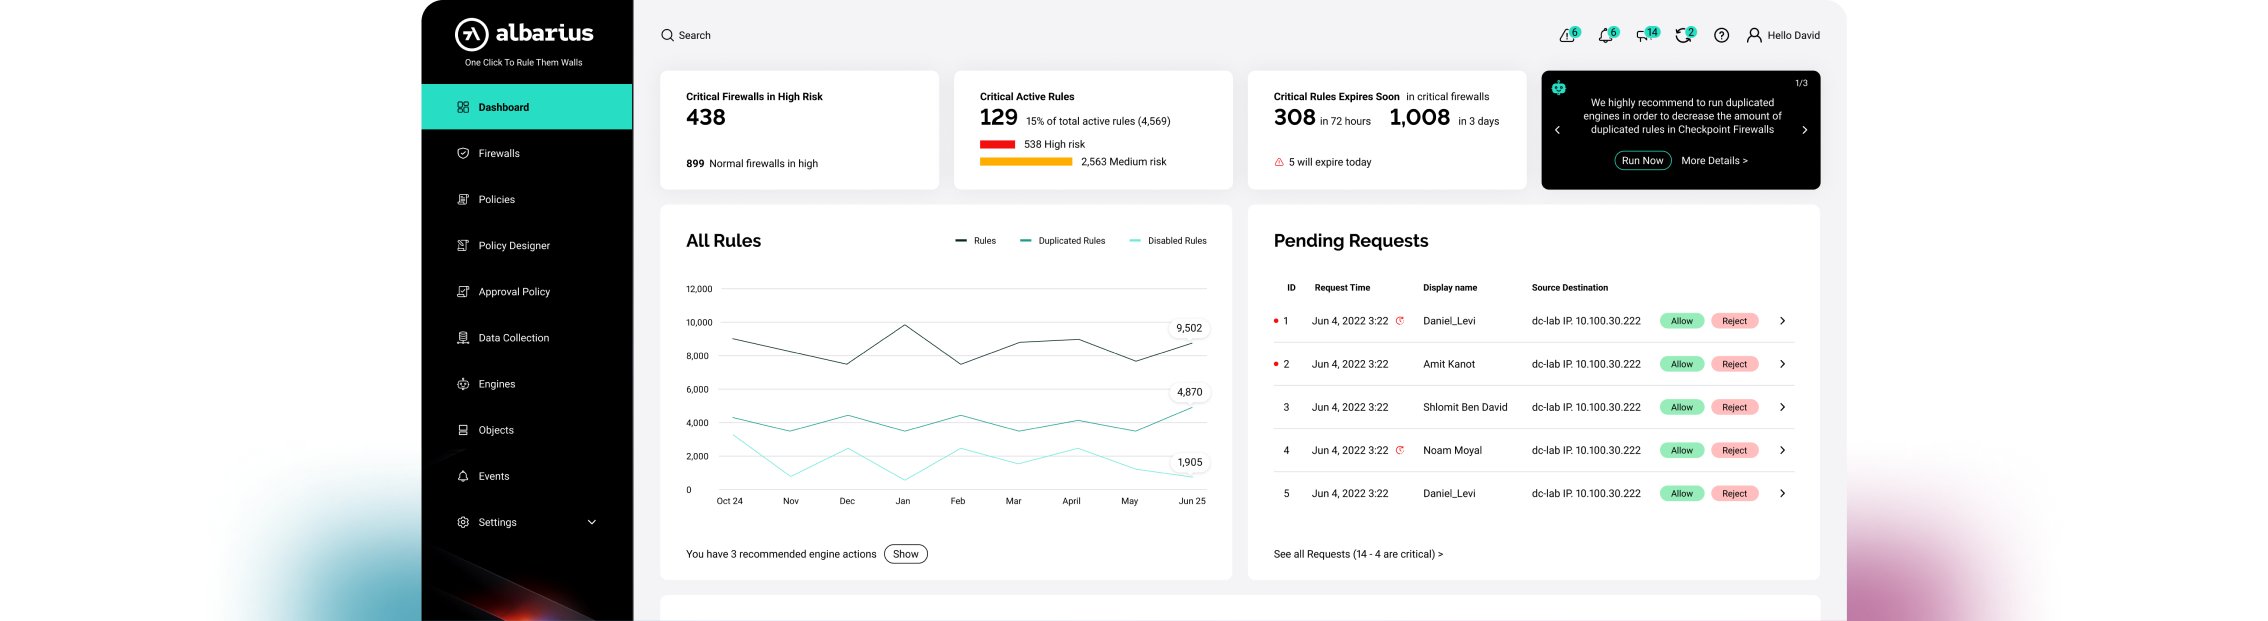Allow Shlomit Ben David request
2268x621 pixels.
(1682, 407)
